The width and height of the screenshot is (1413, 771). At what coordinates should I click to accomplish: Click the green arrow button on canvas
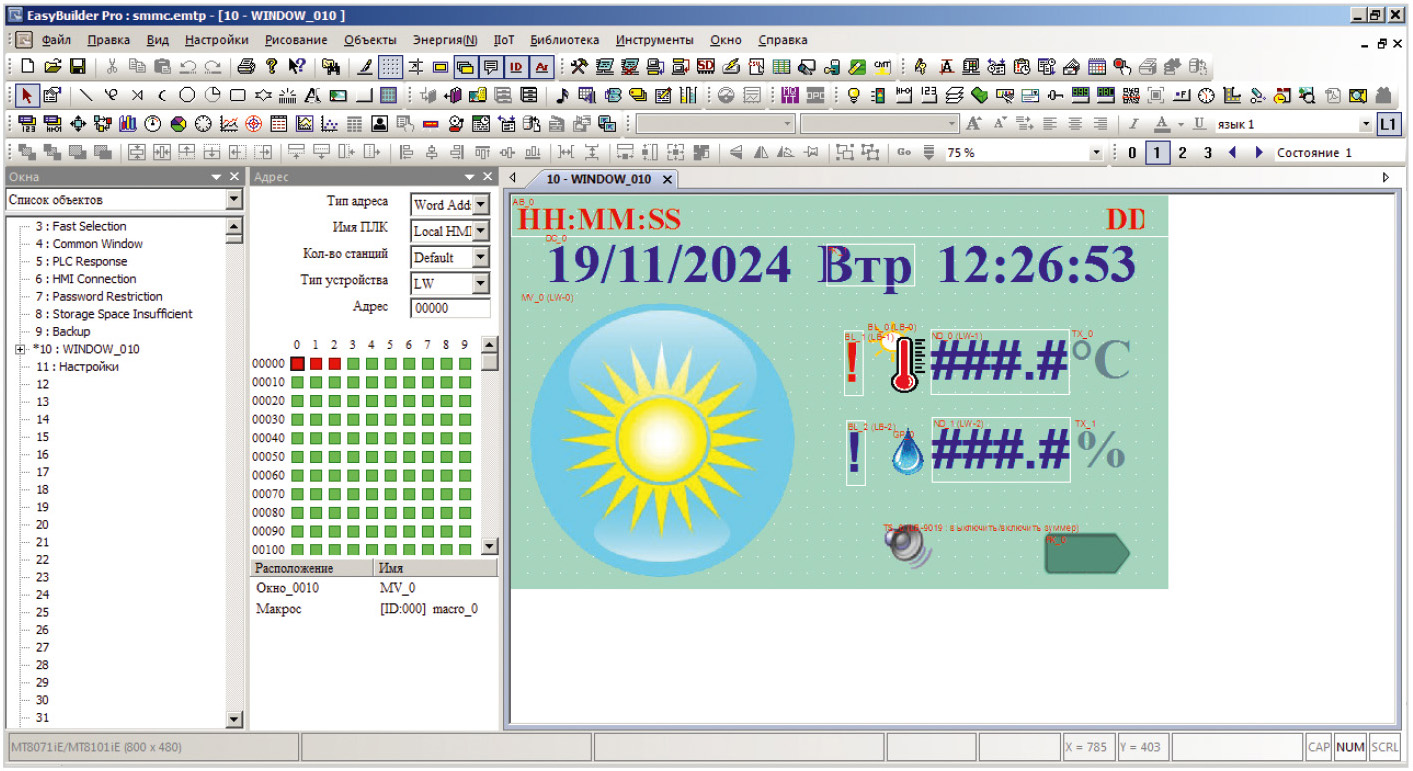click(x=1086, y=553)
